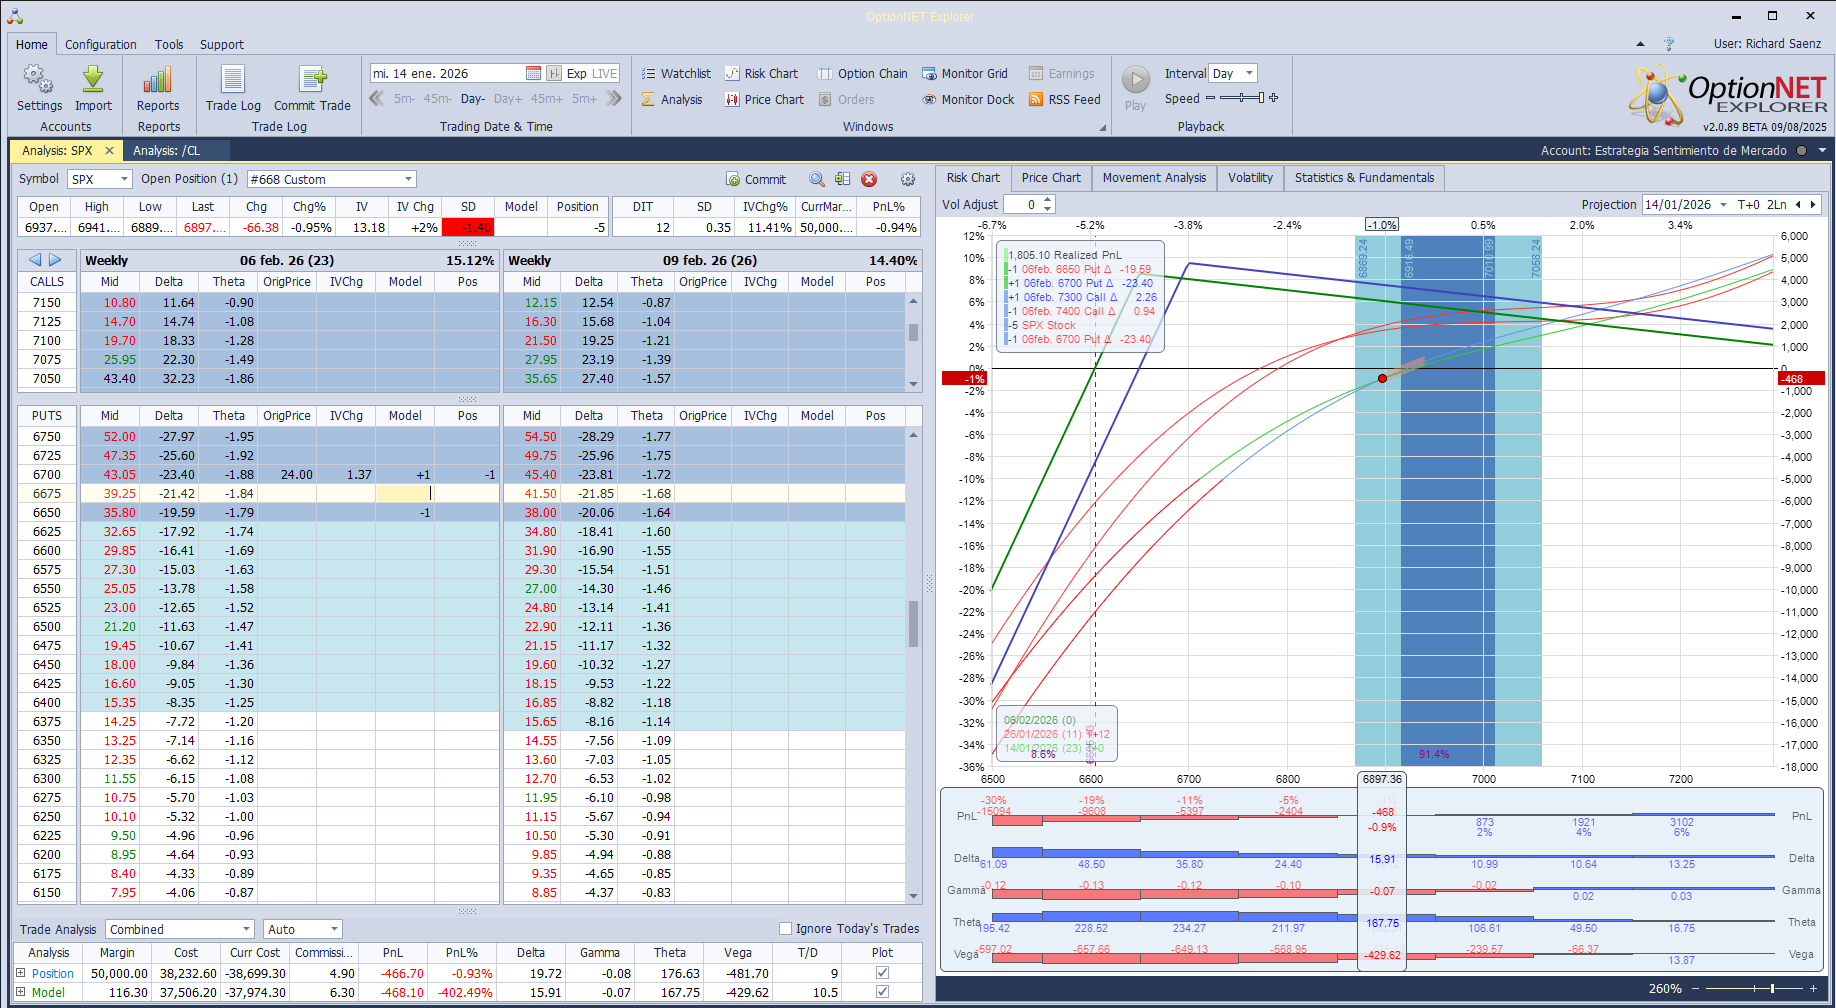Increase Vol Adjust with up stepper
The image size is (1836, 1008).
pyautogui.click(x=1047, y=200)
